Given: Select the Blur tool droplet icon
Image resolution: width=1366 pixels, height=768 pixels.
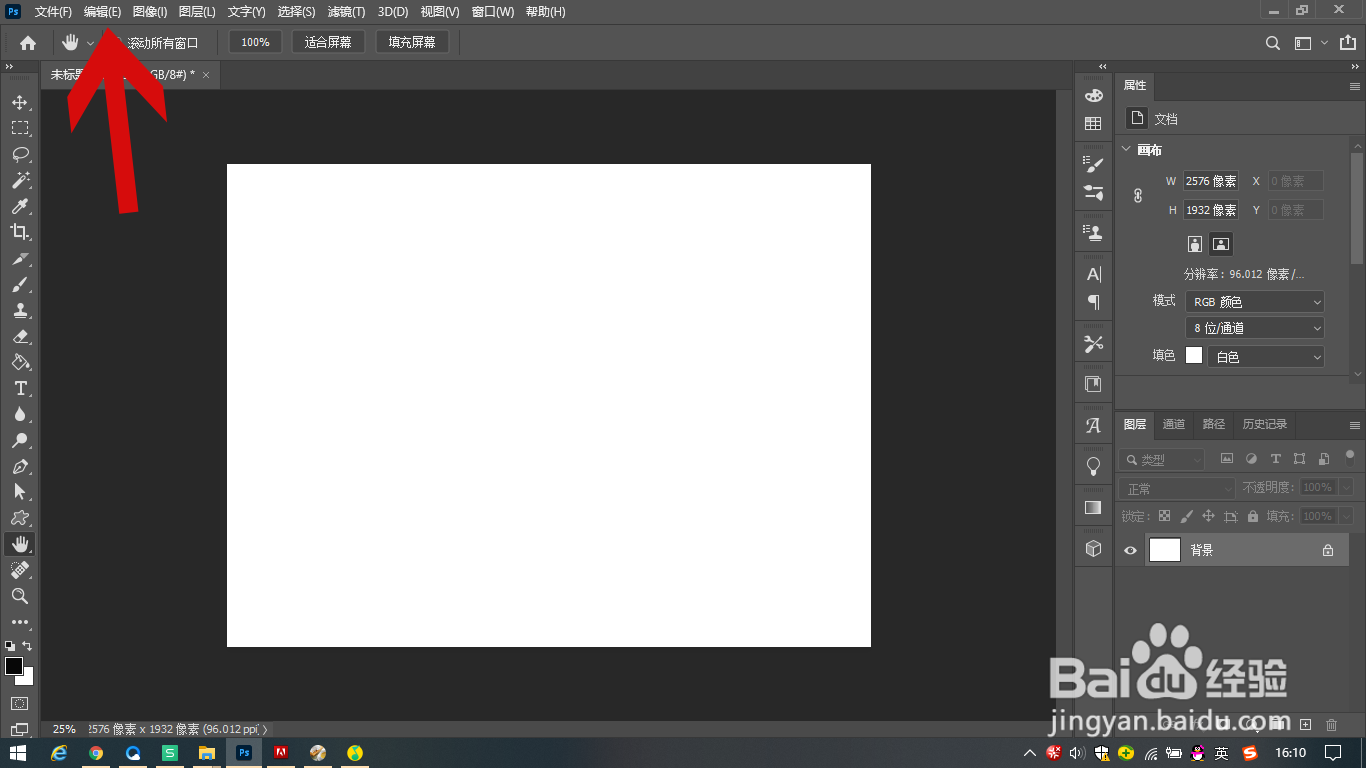Looking at the screenshot, I should (x=20, y=414).
